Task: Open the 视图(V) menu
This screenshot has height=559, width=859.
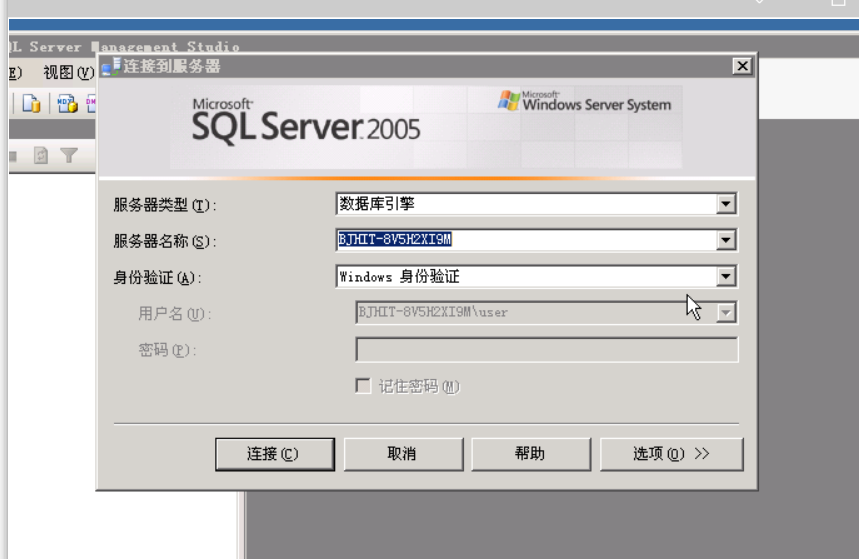Action: (68, 72)
